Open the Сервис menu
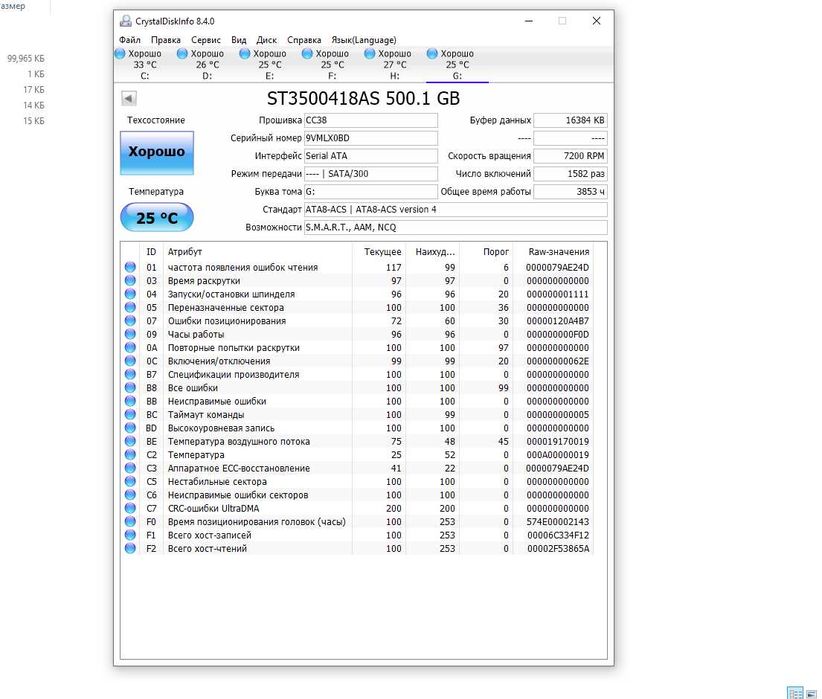 coord(206,40)
